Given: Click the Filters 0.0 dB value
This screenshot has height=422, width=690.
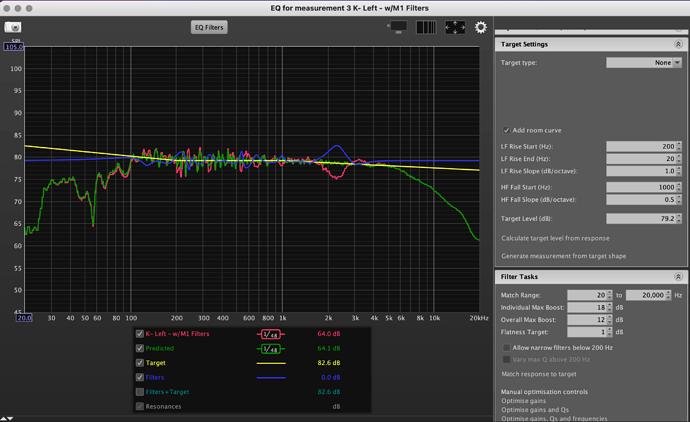Looking at the screenshot, I should 330,378.
